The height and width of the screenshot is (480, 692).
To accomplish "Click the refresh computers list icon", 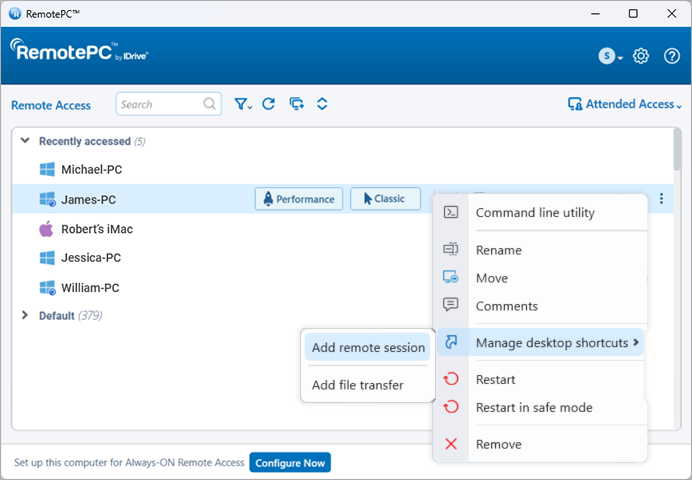I will [x=268, y=104].
